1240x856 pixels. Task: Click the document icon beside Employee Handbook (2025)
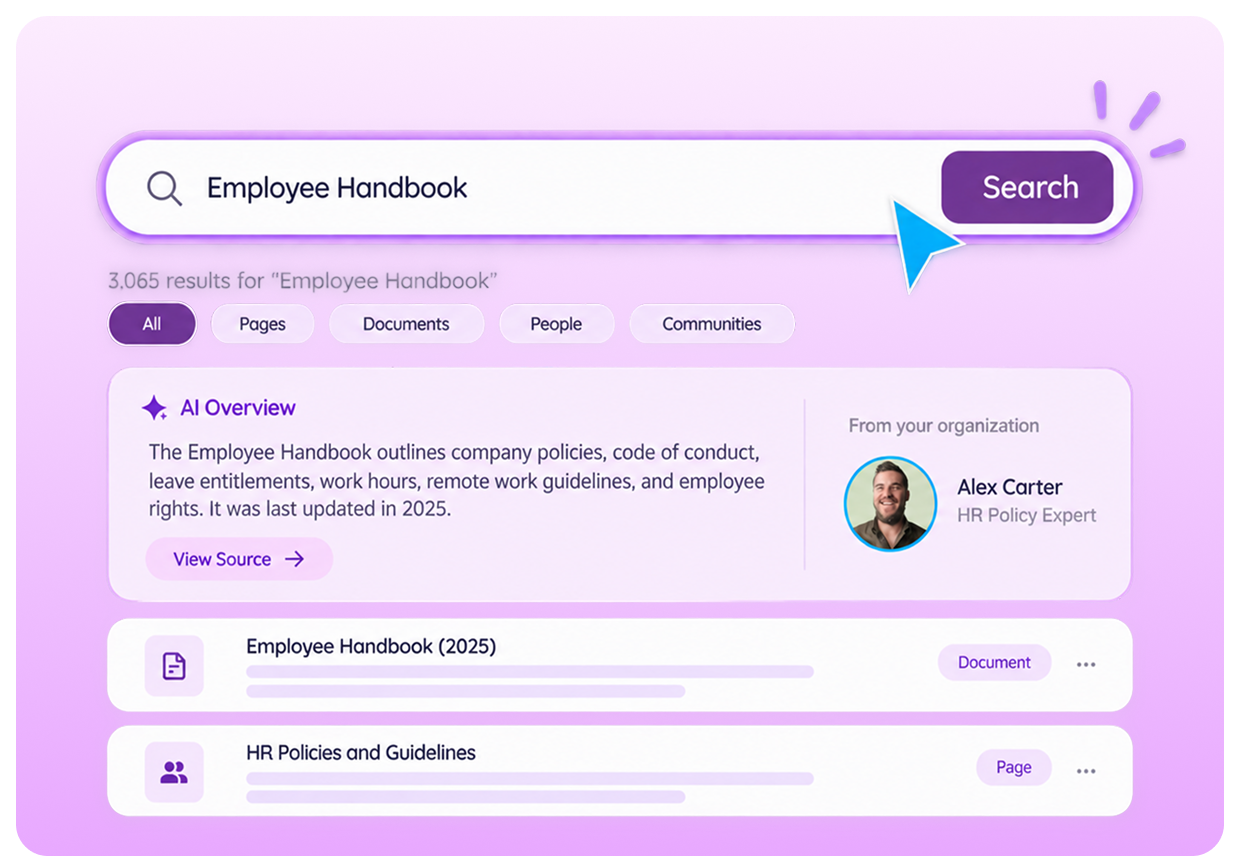coord(174,666)
